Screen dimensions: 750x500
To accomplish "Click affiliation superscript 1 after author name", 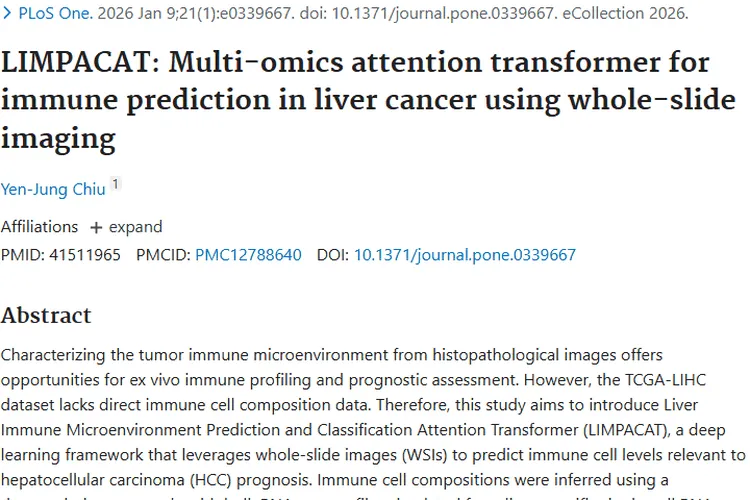I will click(x=116, y=183).
